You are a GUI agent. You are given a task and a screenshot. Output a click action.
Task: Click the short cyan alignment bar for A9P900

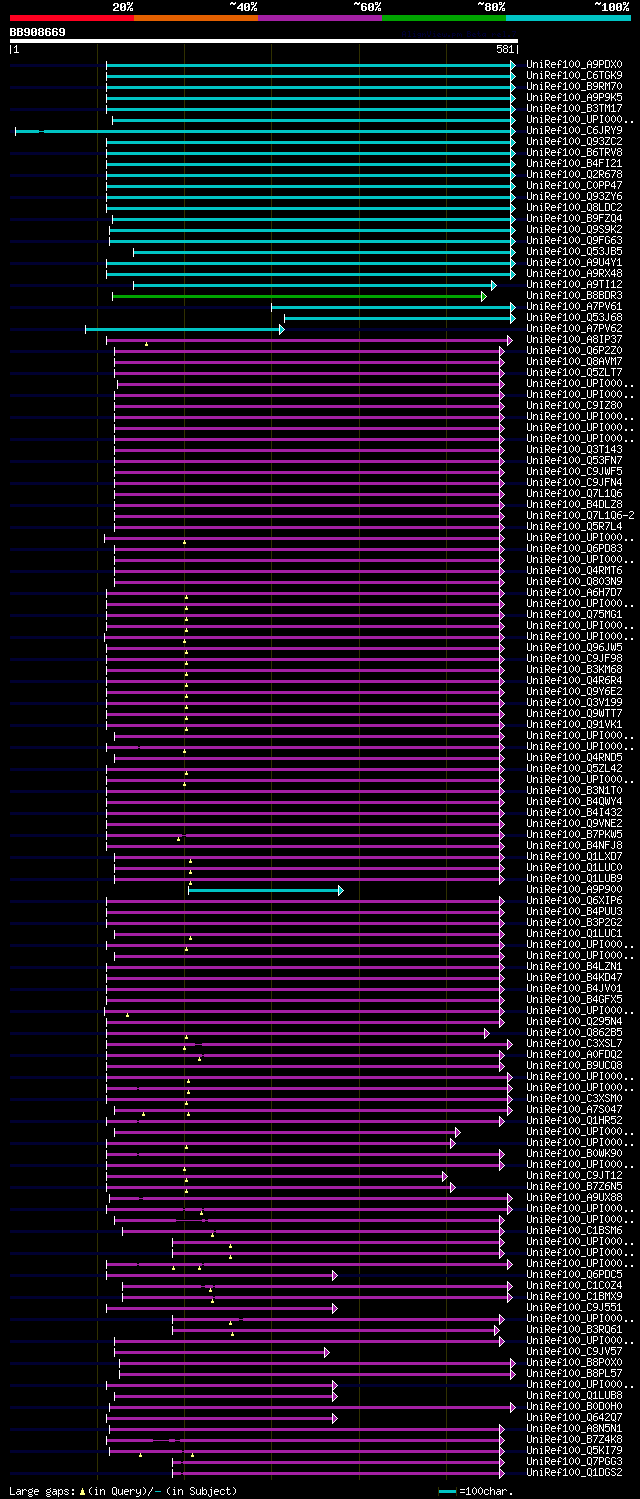pyautogui.click(x=265, y=890)
